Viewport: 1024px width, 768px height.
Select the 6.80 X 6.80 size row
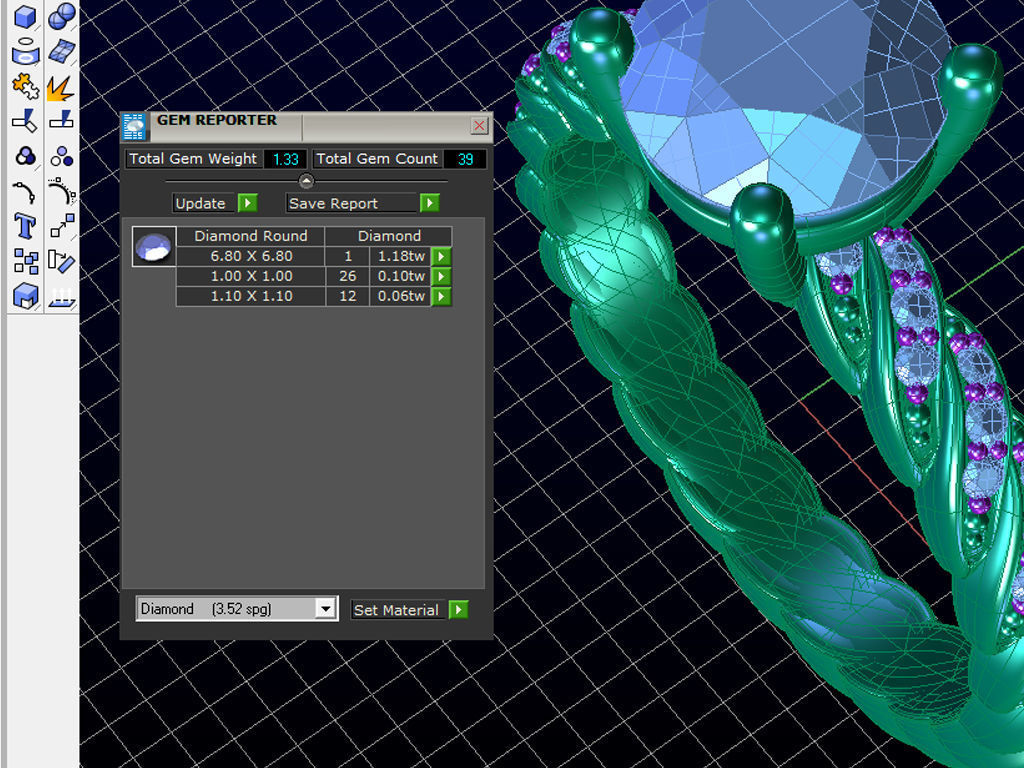coord(251,256)
